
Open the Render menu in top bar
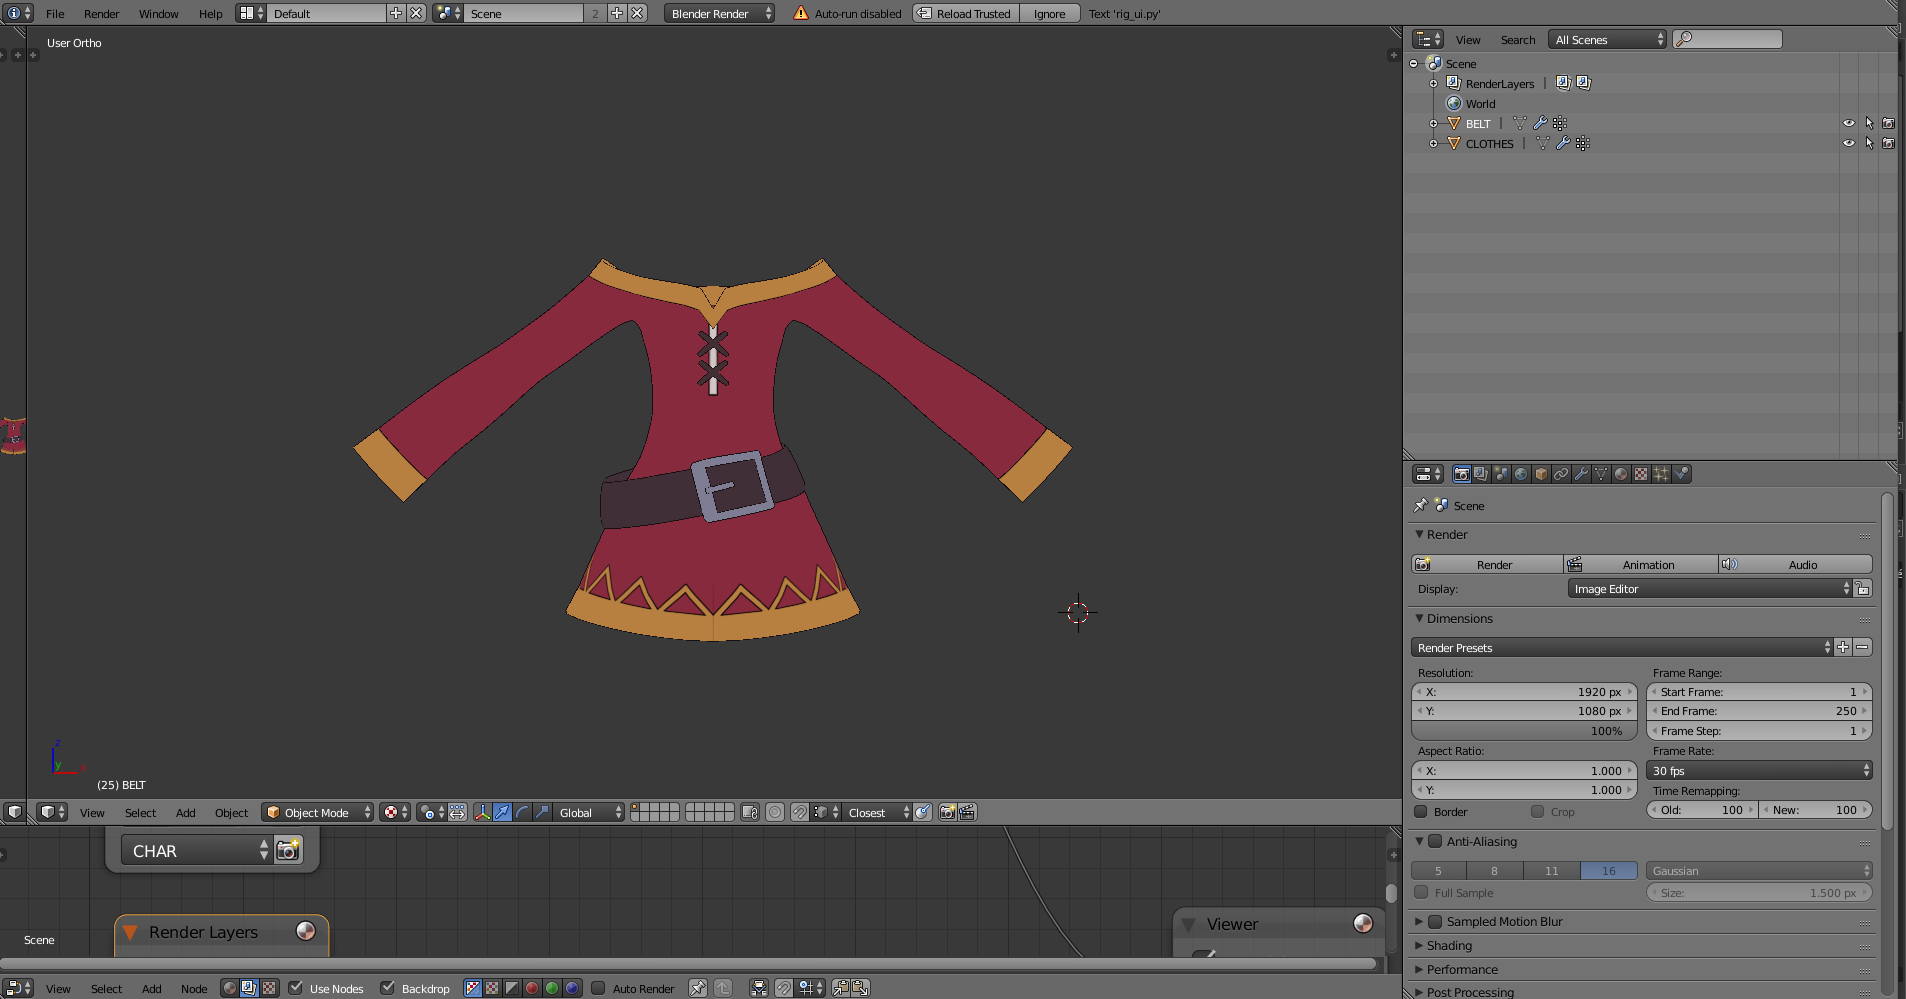pyautogui.click(x=101, y=13)
